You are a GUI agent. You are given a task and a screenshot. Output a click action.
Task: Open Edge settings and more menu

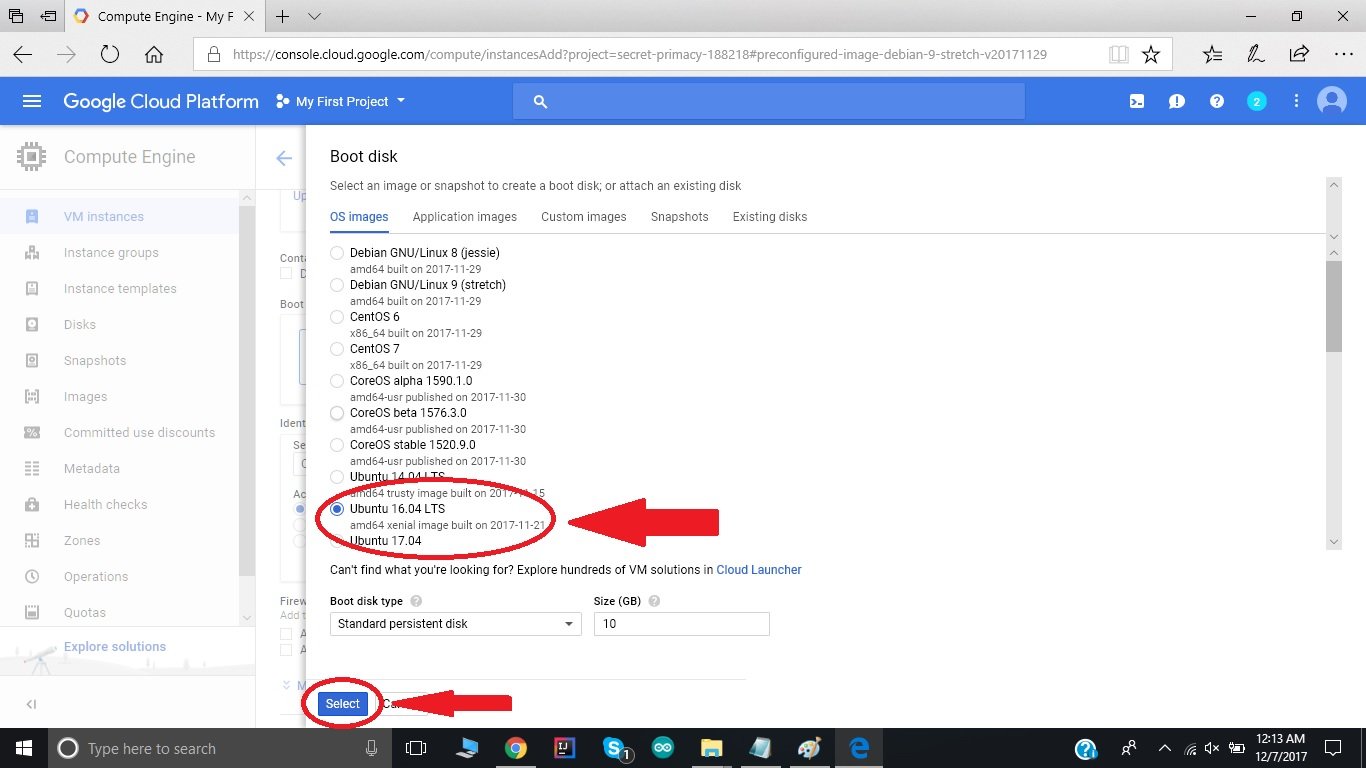click(x=1344, y=54)
